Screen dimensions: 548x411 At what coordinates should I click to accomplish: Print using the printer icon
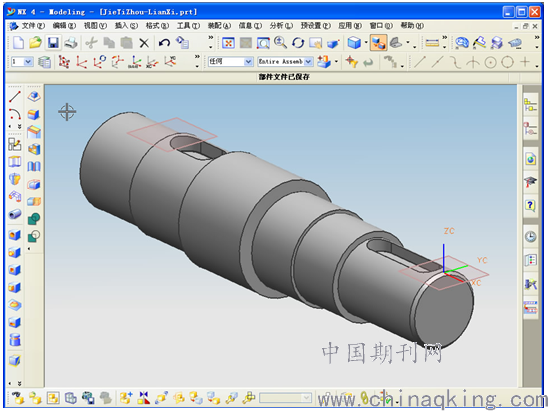[71, 43]
